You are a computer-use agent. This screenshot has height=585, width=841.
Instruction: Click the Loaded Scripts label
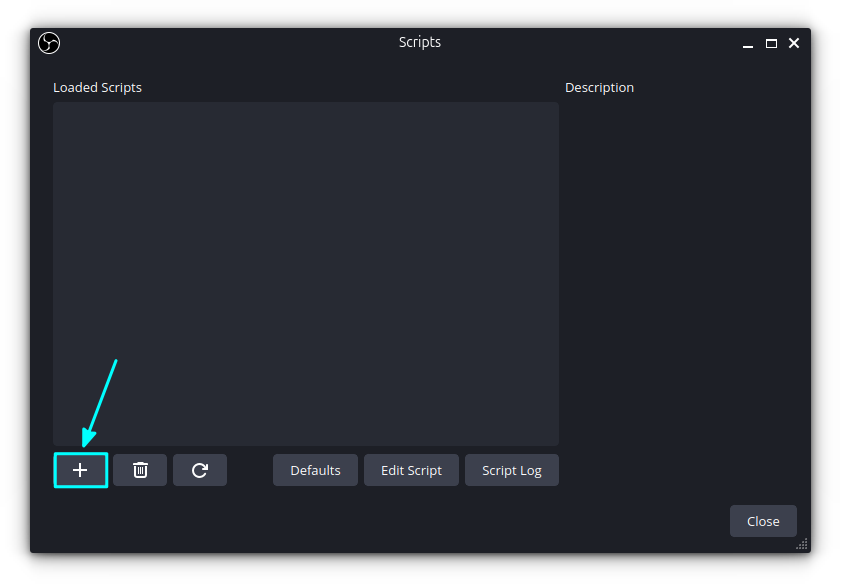(x=97, y=87)
